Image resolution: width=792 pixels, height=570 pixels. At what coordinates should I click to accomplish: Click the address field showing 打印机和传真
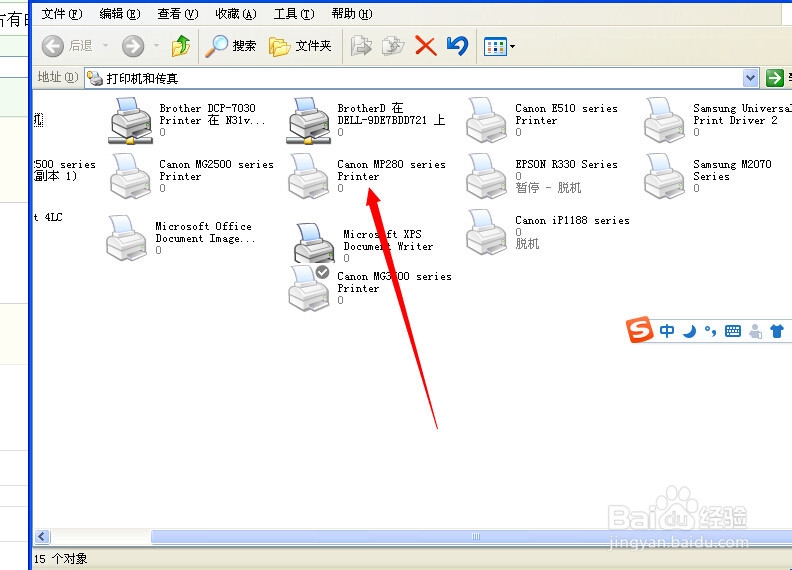tap(413, 78)
